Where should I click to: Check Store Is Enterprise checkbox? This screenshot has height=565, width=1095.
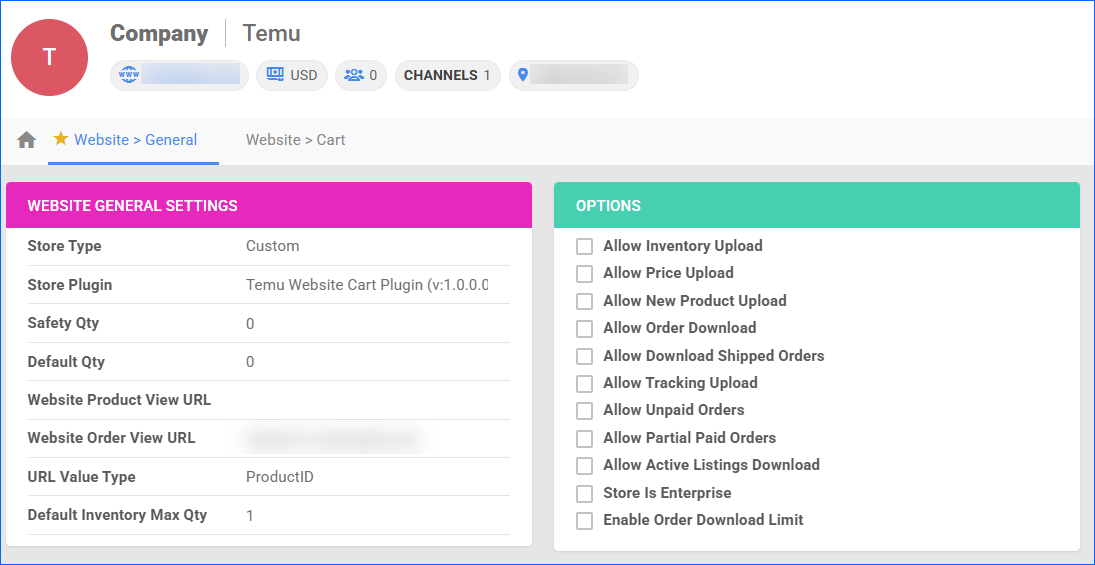pos(585,494)
